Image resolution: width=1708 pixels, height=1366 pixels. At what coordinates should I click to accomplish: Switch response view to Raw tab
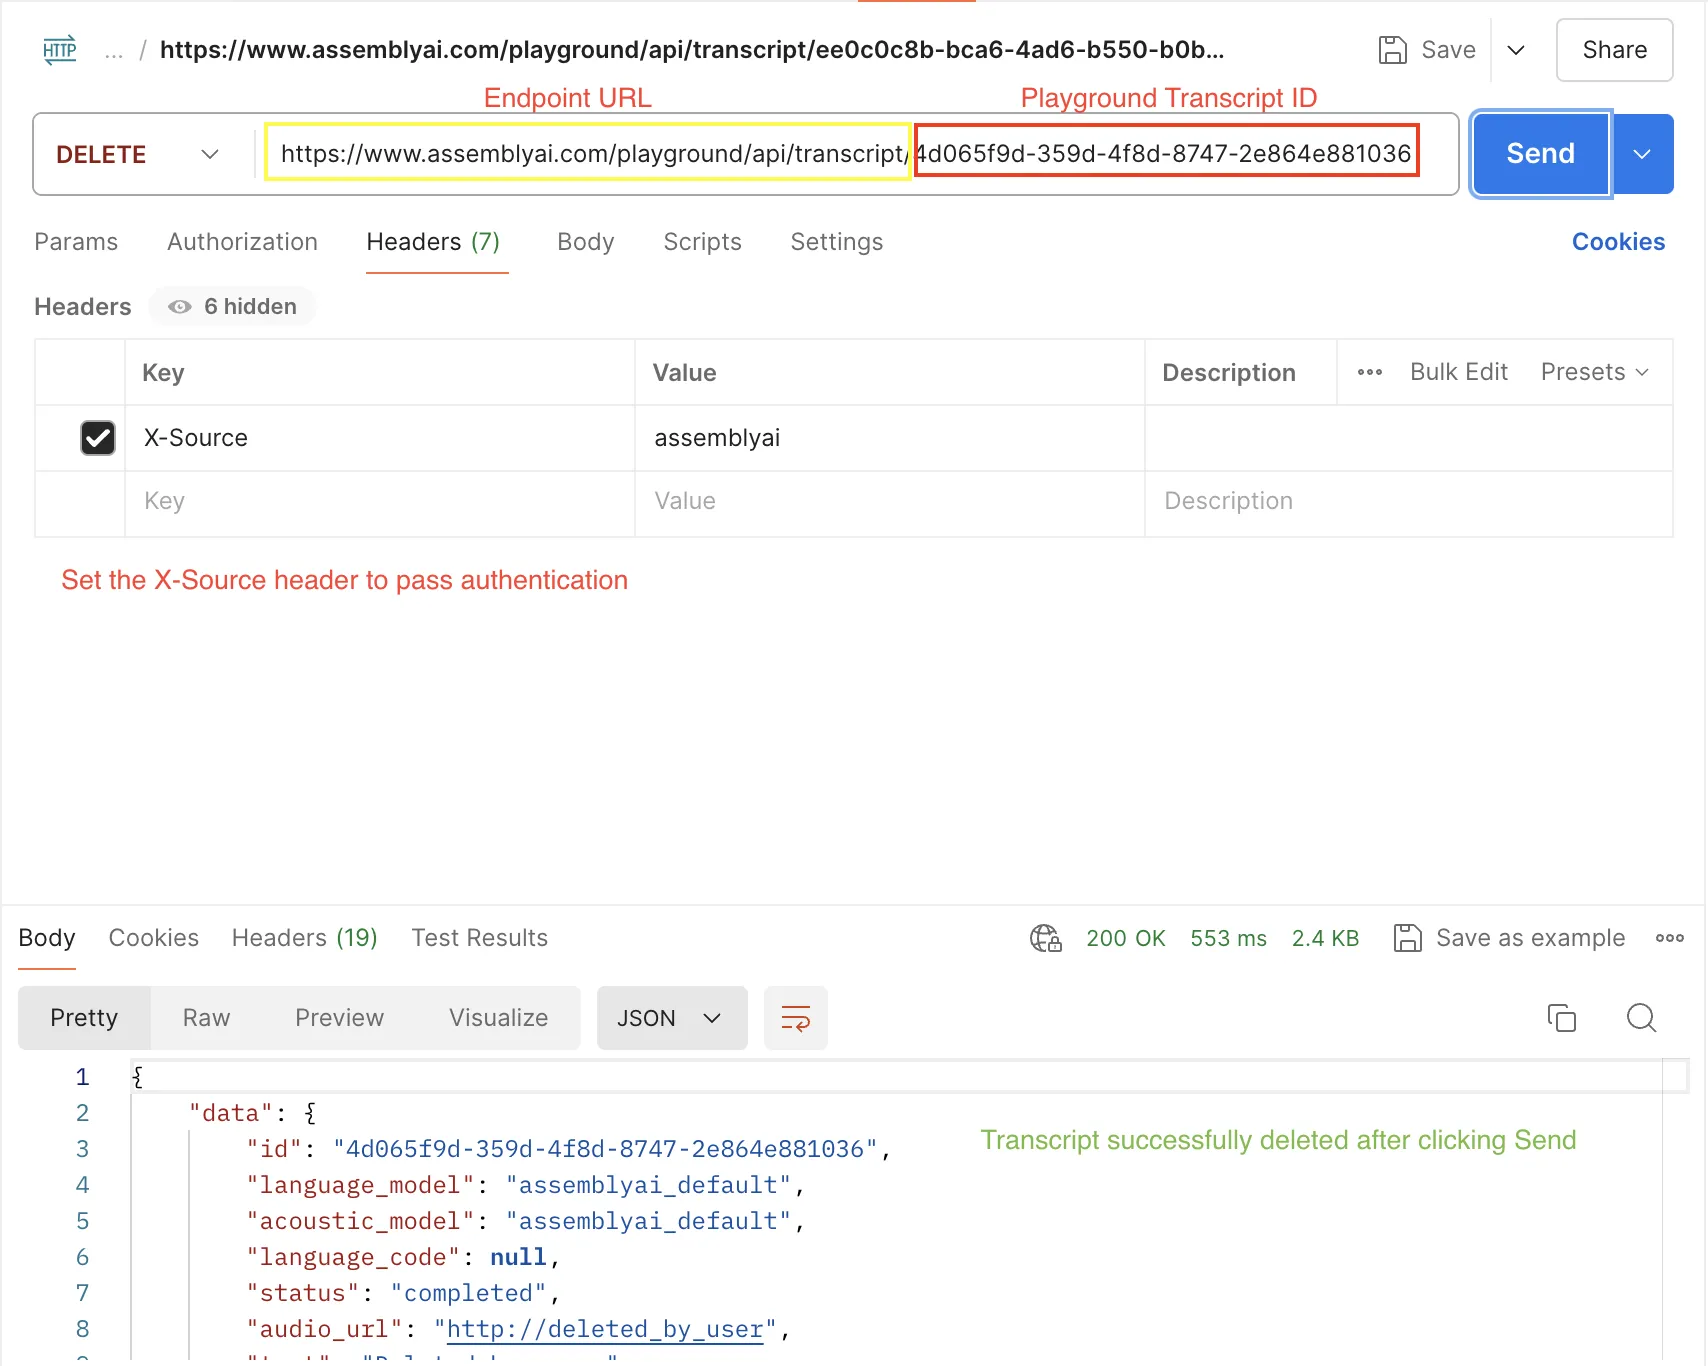pyautogui.click(x=206, y=1018)
